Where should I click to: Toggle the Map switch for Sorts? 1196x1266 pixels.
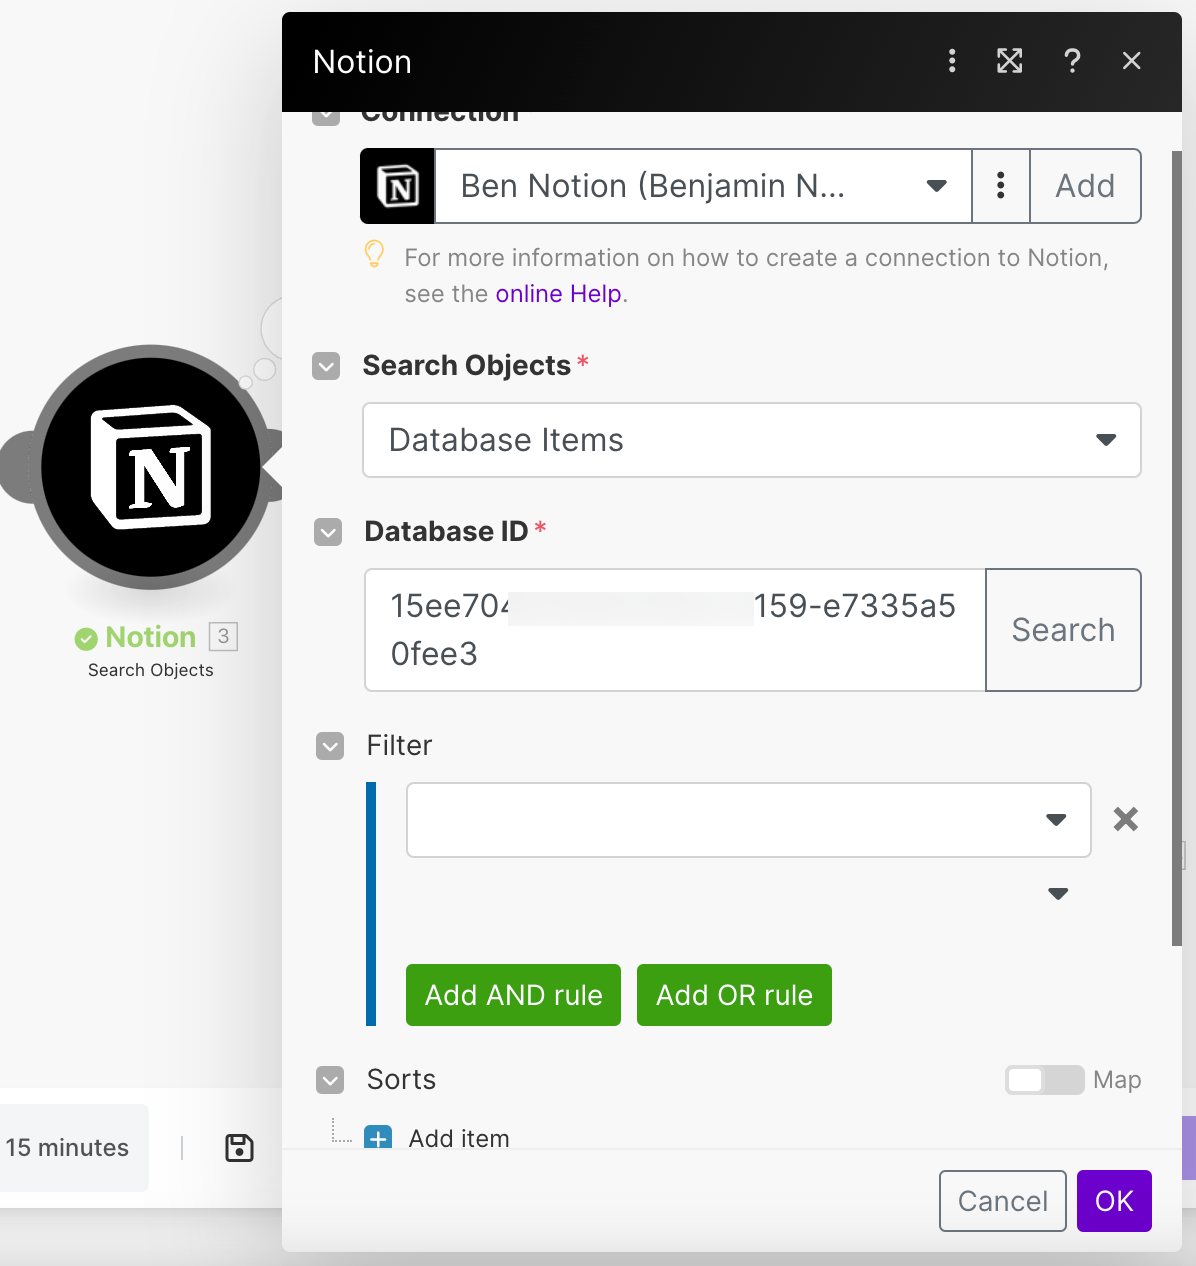1044,1080
